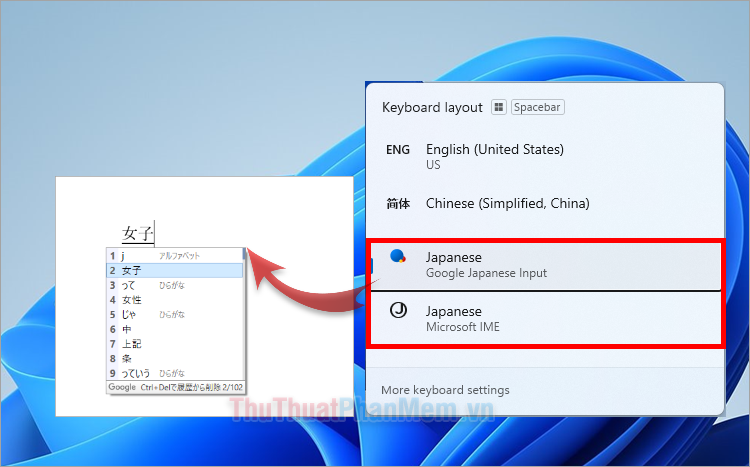Choose candidate 3 'って'
Viewport: 750px width, 467px height.
175,285
